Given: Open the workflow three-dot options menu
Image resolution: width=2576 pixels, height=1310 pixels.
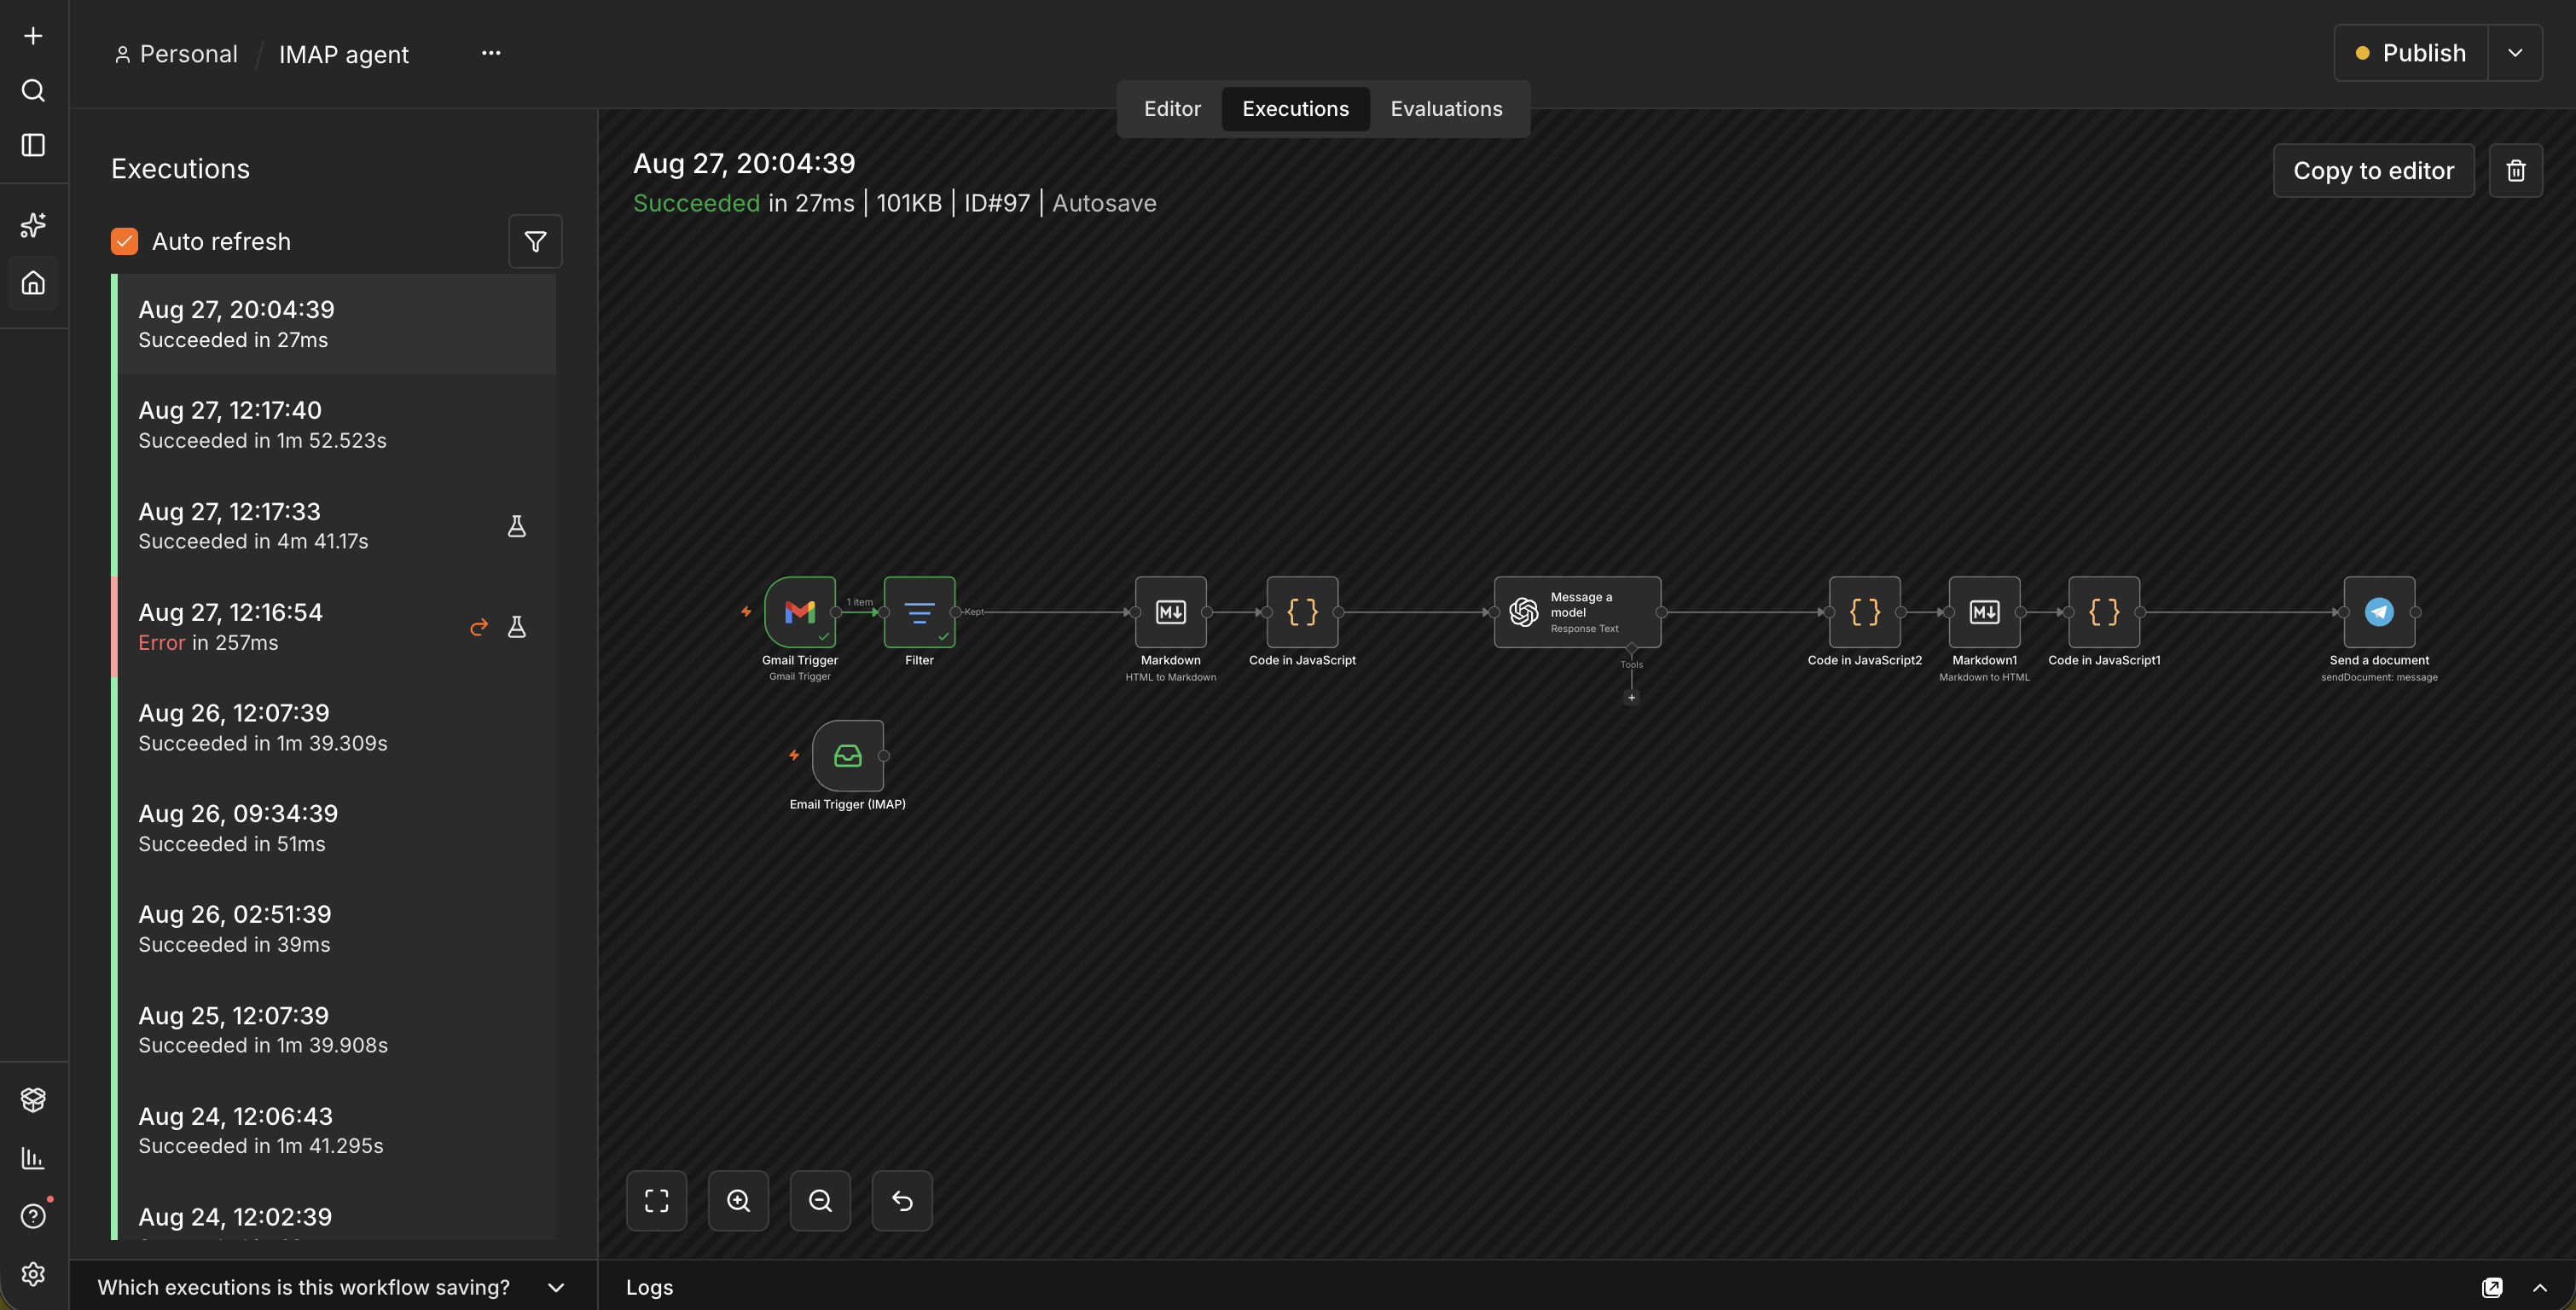Looking at the screenshot, I should pos(491,53).
